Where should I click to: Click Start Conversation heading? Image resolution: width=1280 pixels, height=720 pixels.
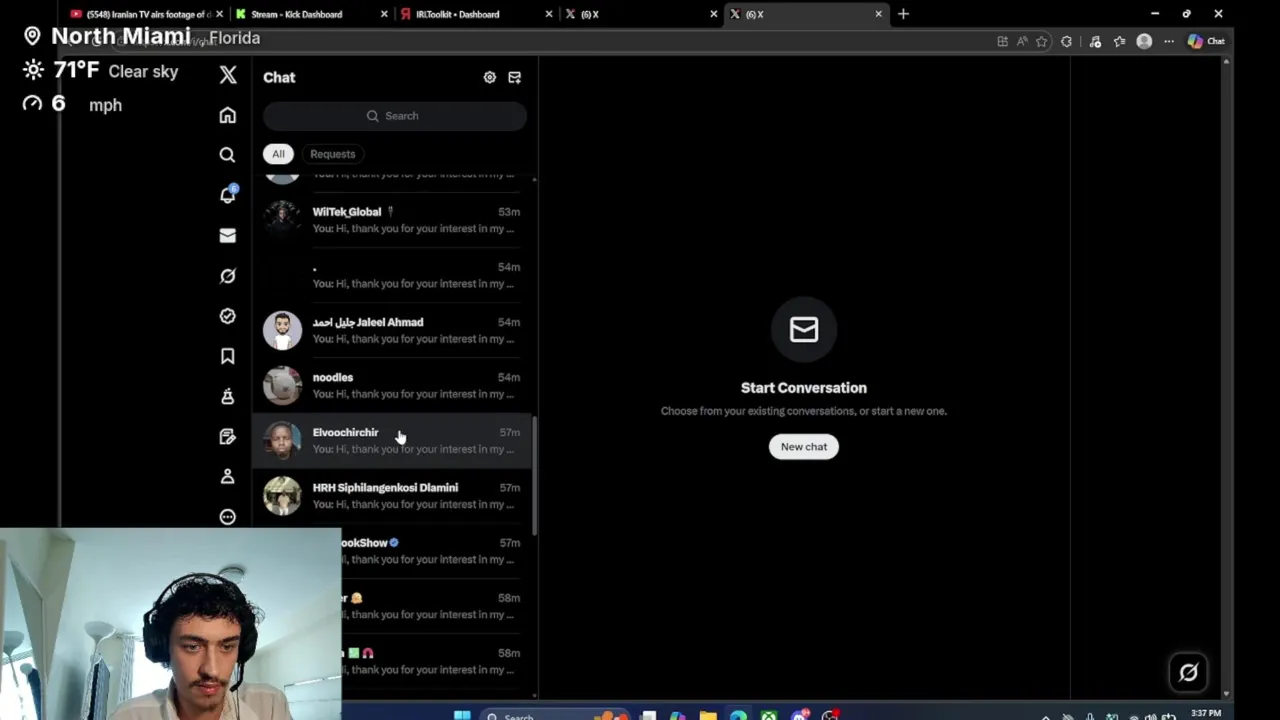[804, 388]
